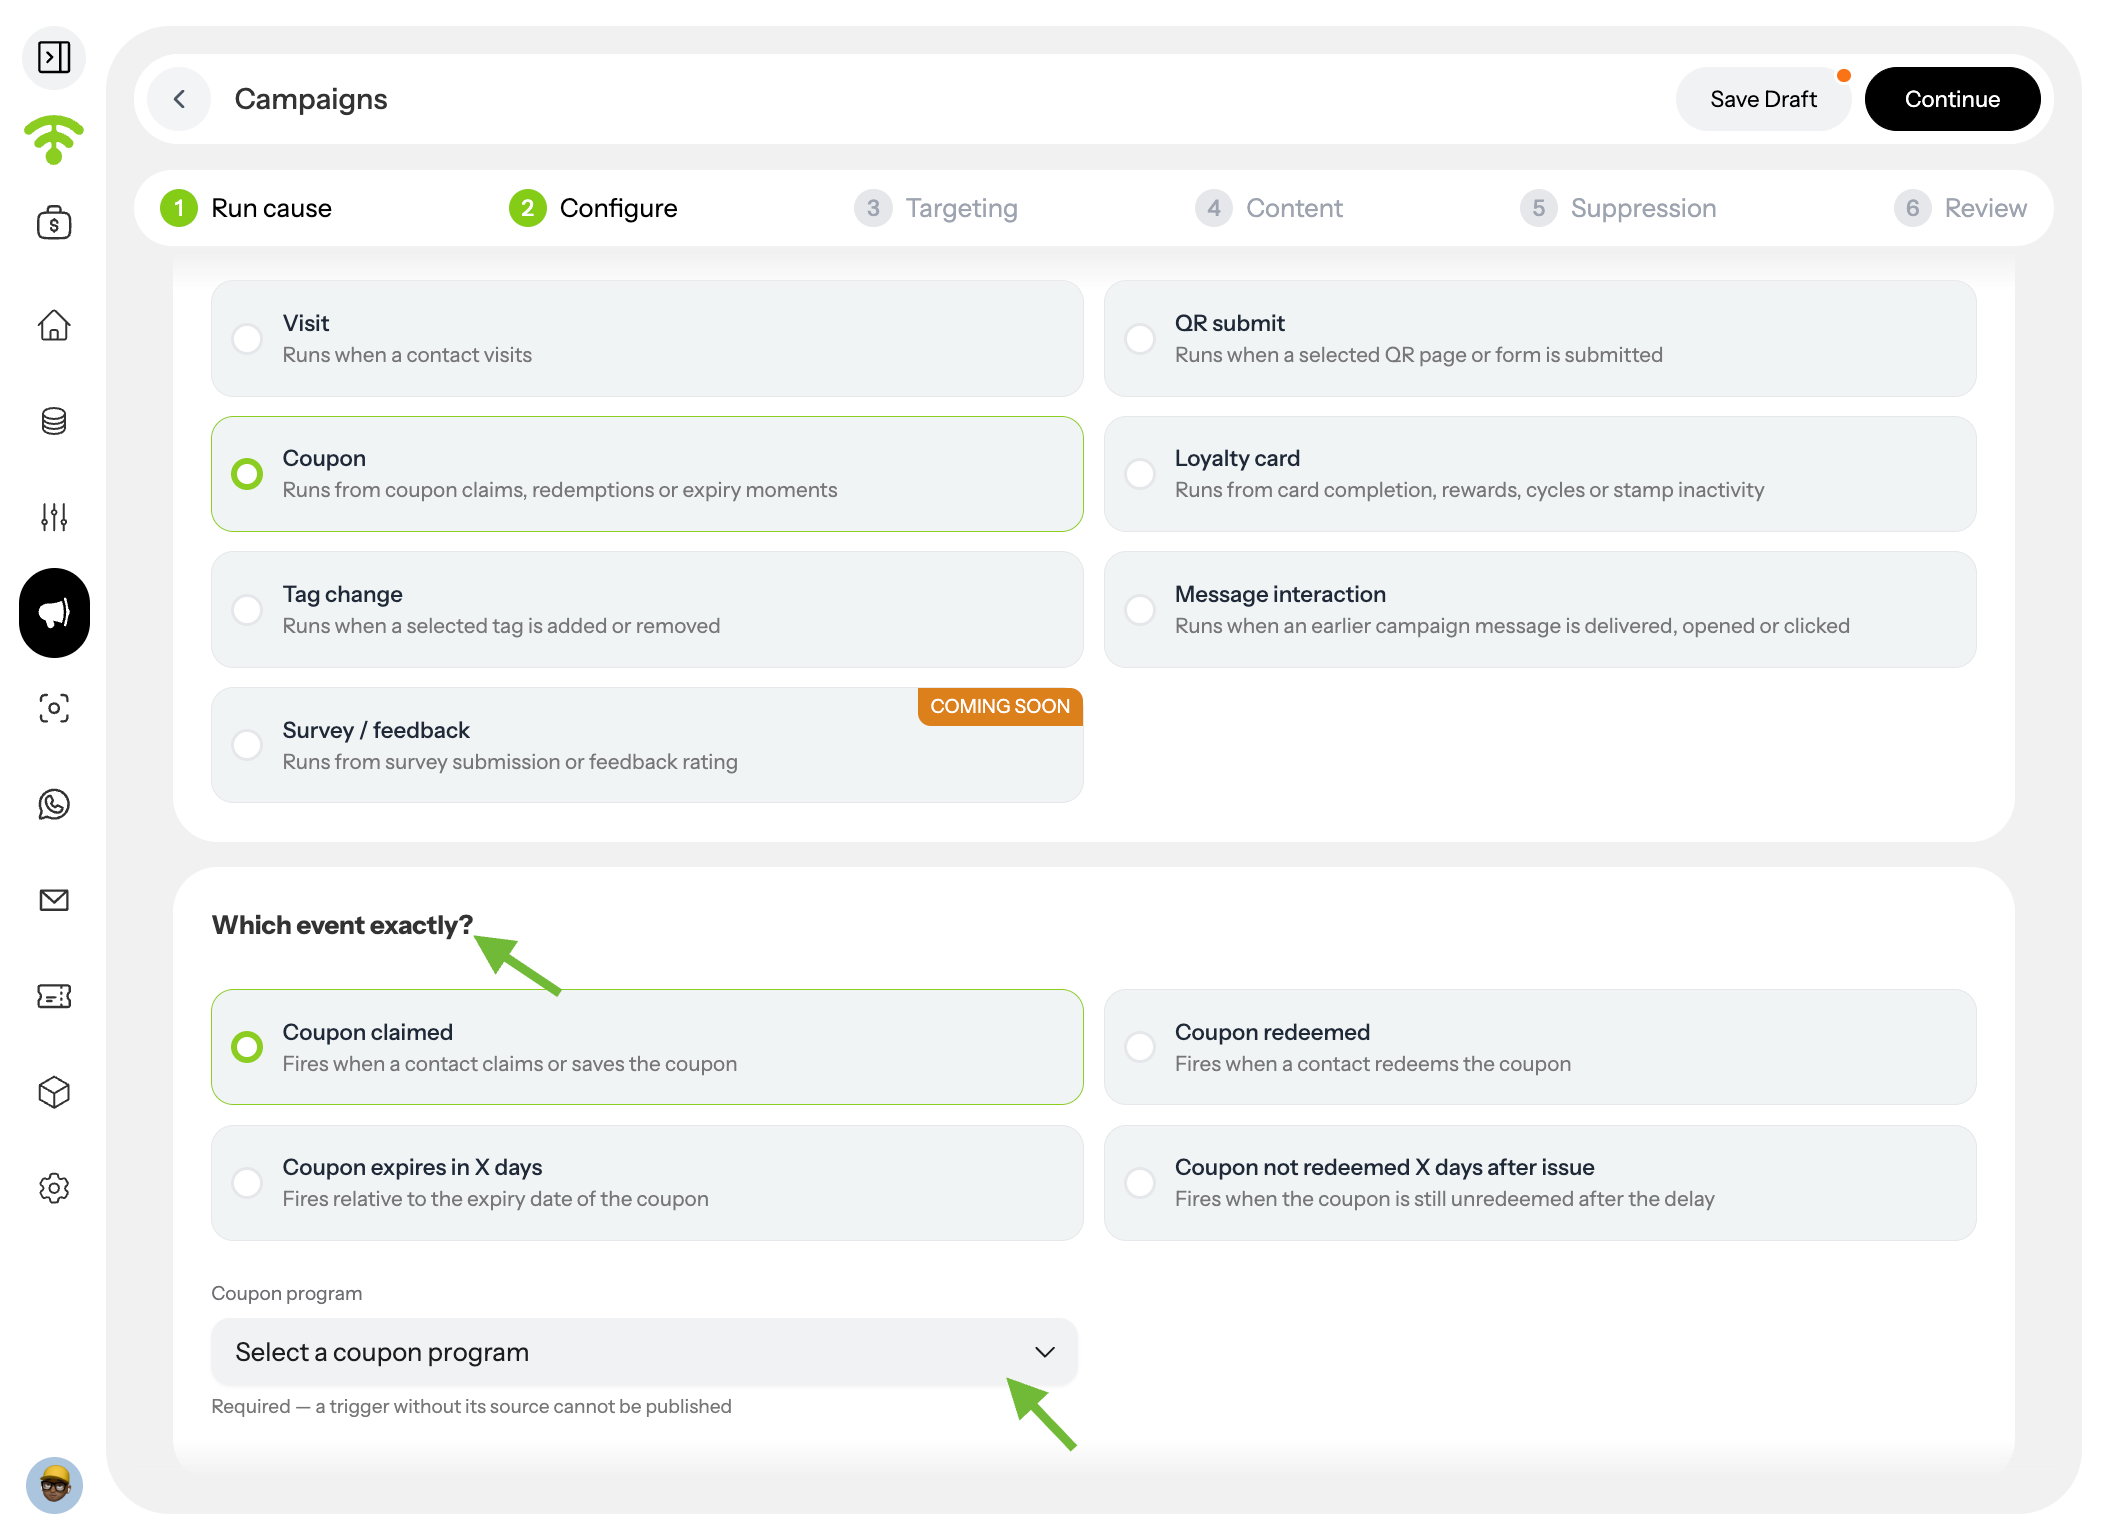
Task: Choose Coupon expires in X days option
Action: tap(647, 1183)
